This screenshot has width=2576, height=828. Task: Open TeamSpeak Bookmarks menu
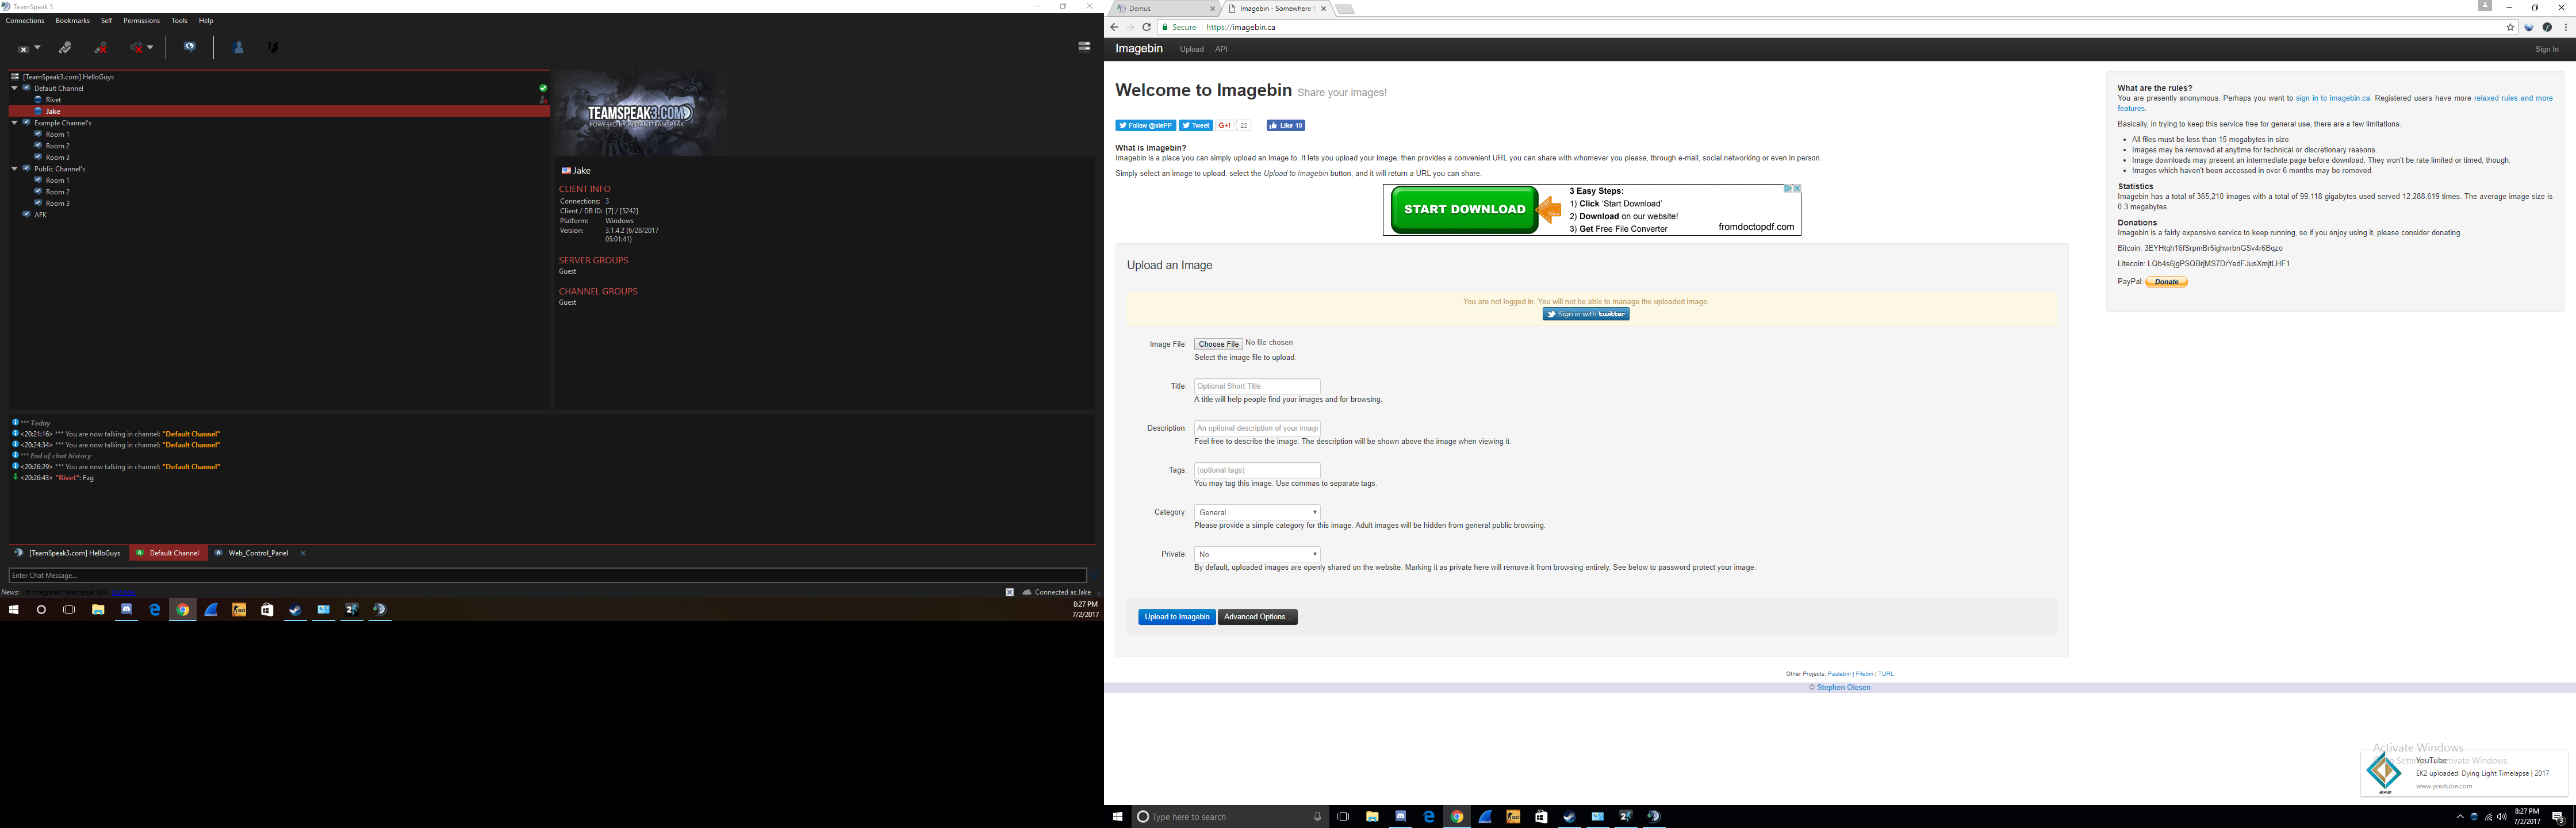pos(72,20)
